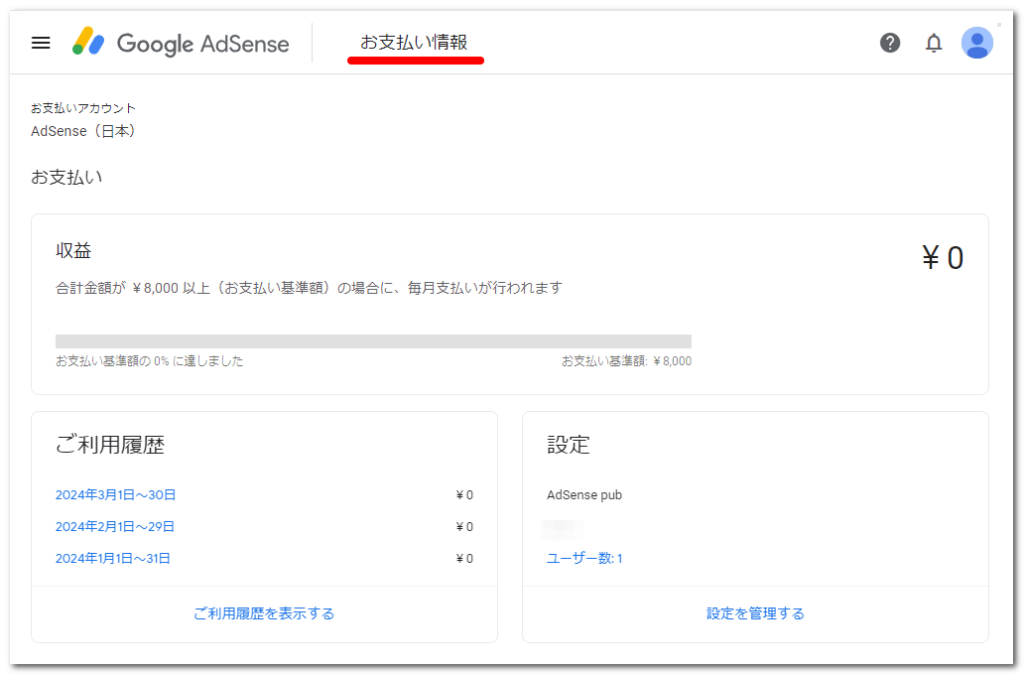1024x675 pixels.
Task: Click the ¥0 earnings total
Action: coord(942,258)
